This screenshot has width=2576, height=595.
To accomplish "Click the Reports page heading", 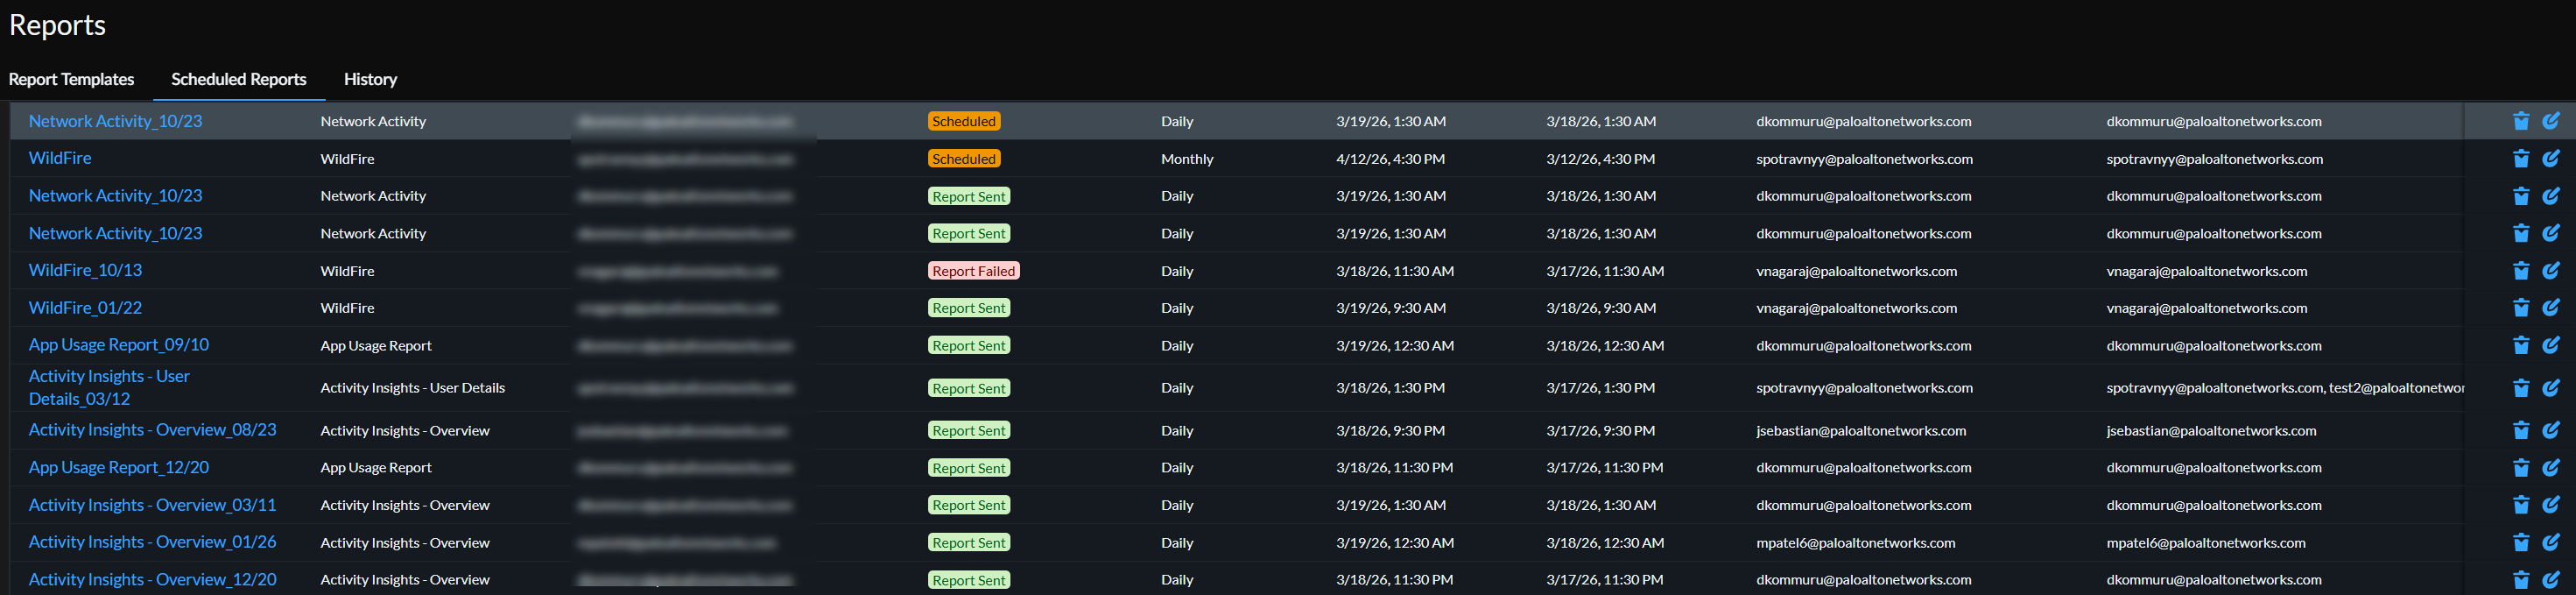I will pos(57,25).
